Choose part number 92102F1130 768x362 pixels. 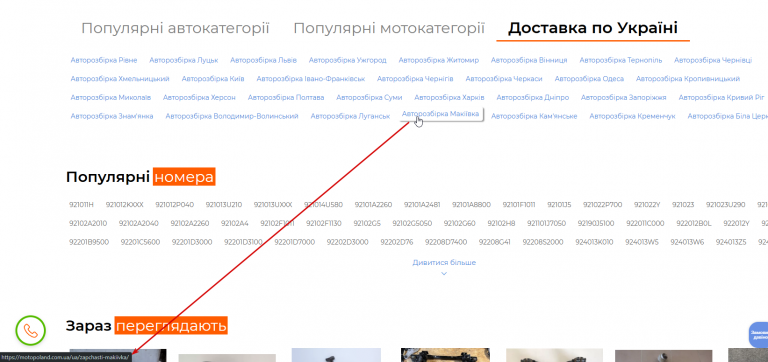click(x=324, y=223)
